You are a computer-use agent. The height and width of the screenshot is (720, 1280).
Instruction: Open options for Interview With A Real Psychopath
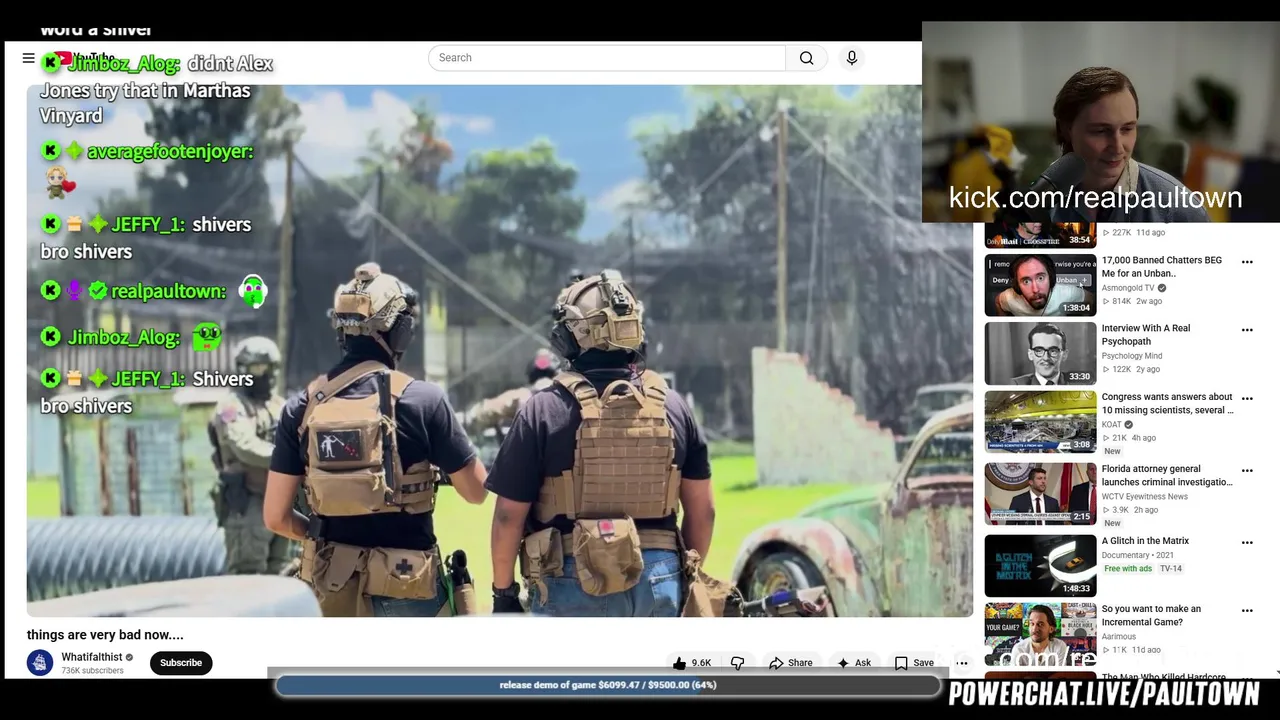[1247, 330]
